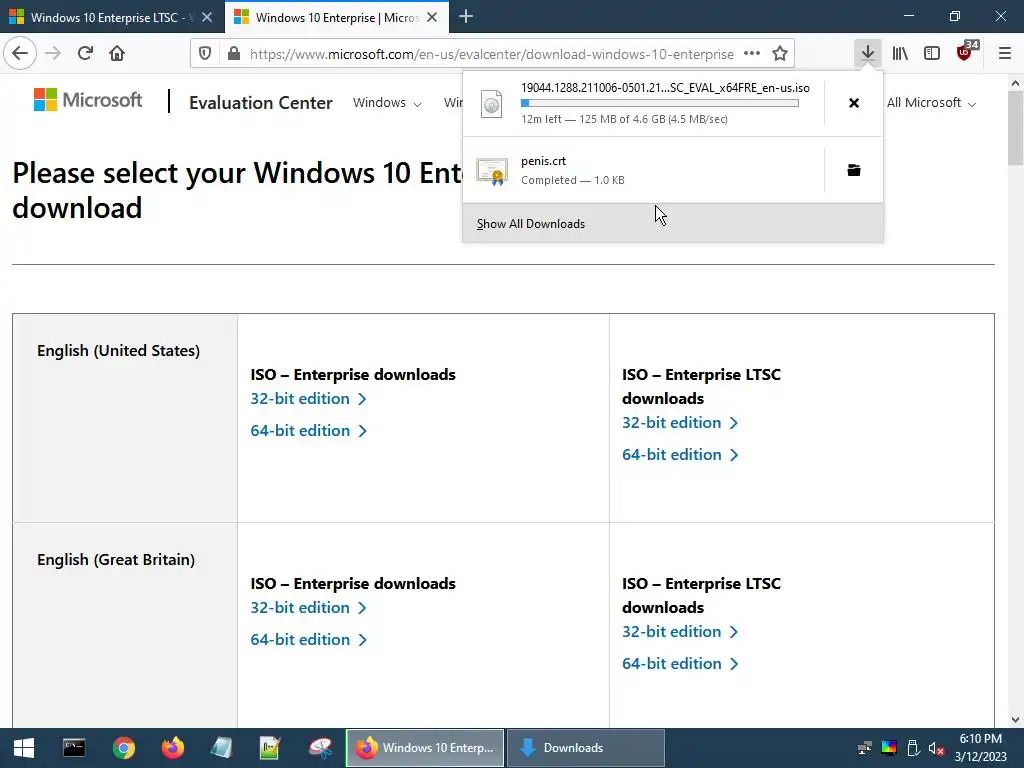This screenshot has height=768, width=1024.
Task: Download US Enterprise 32-bit edition
Action: pos(308,398)
